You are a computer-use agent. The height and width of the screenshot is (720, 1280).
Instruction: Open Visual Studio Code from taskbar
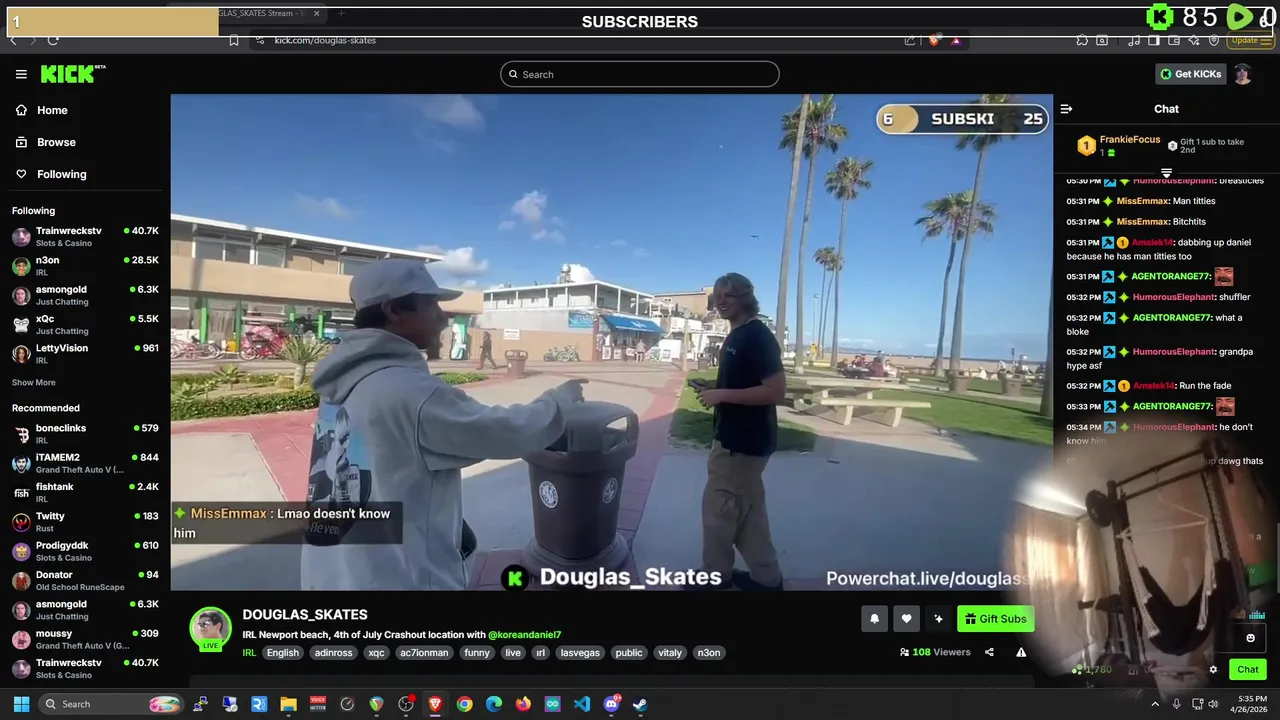[582, 704]
